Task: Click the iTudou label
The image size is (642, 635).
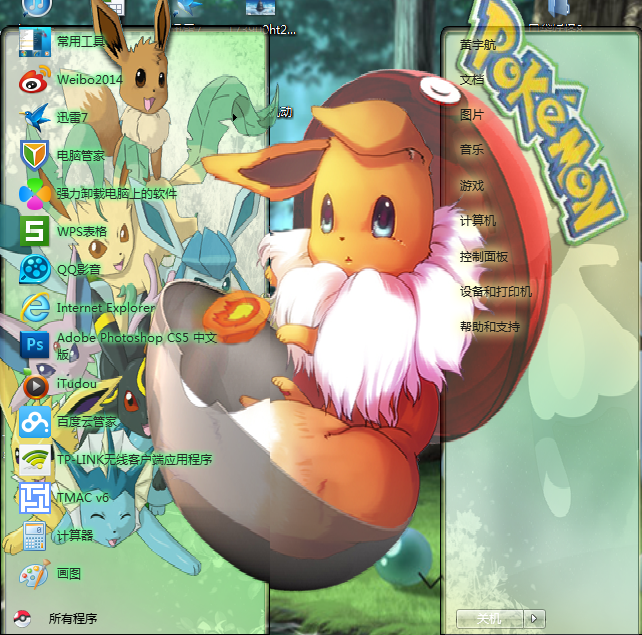Action: click(77, 384)
